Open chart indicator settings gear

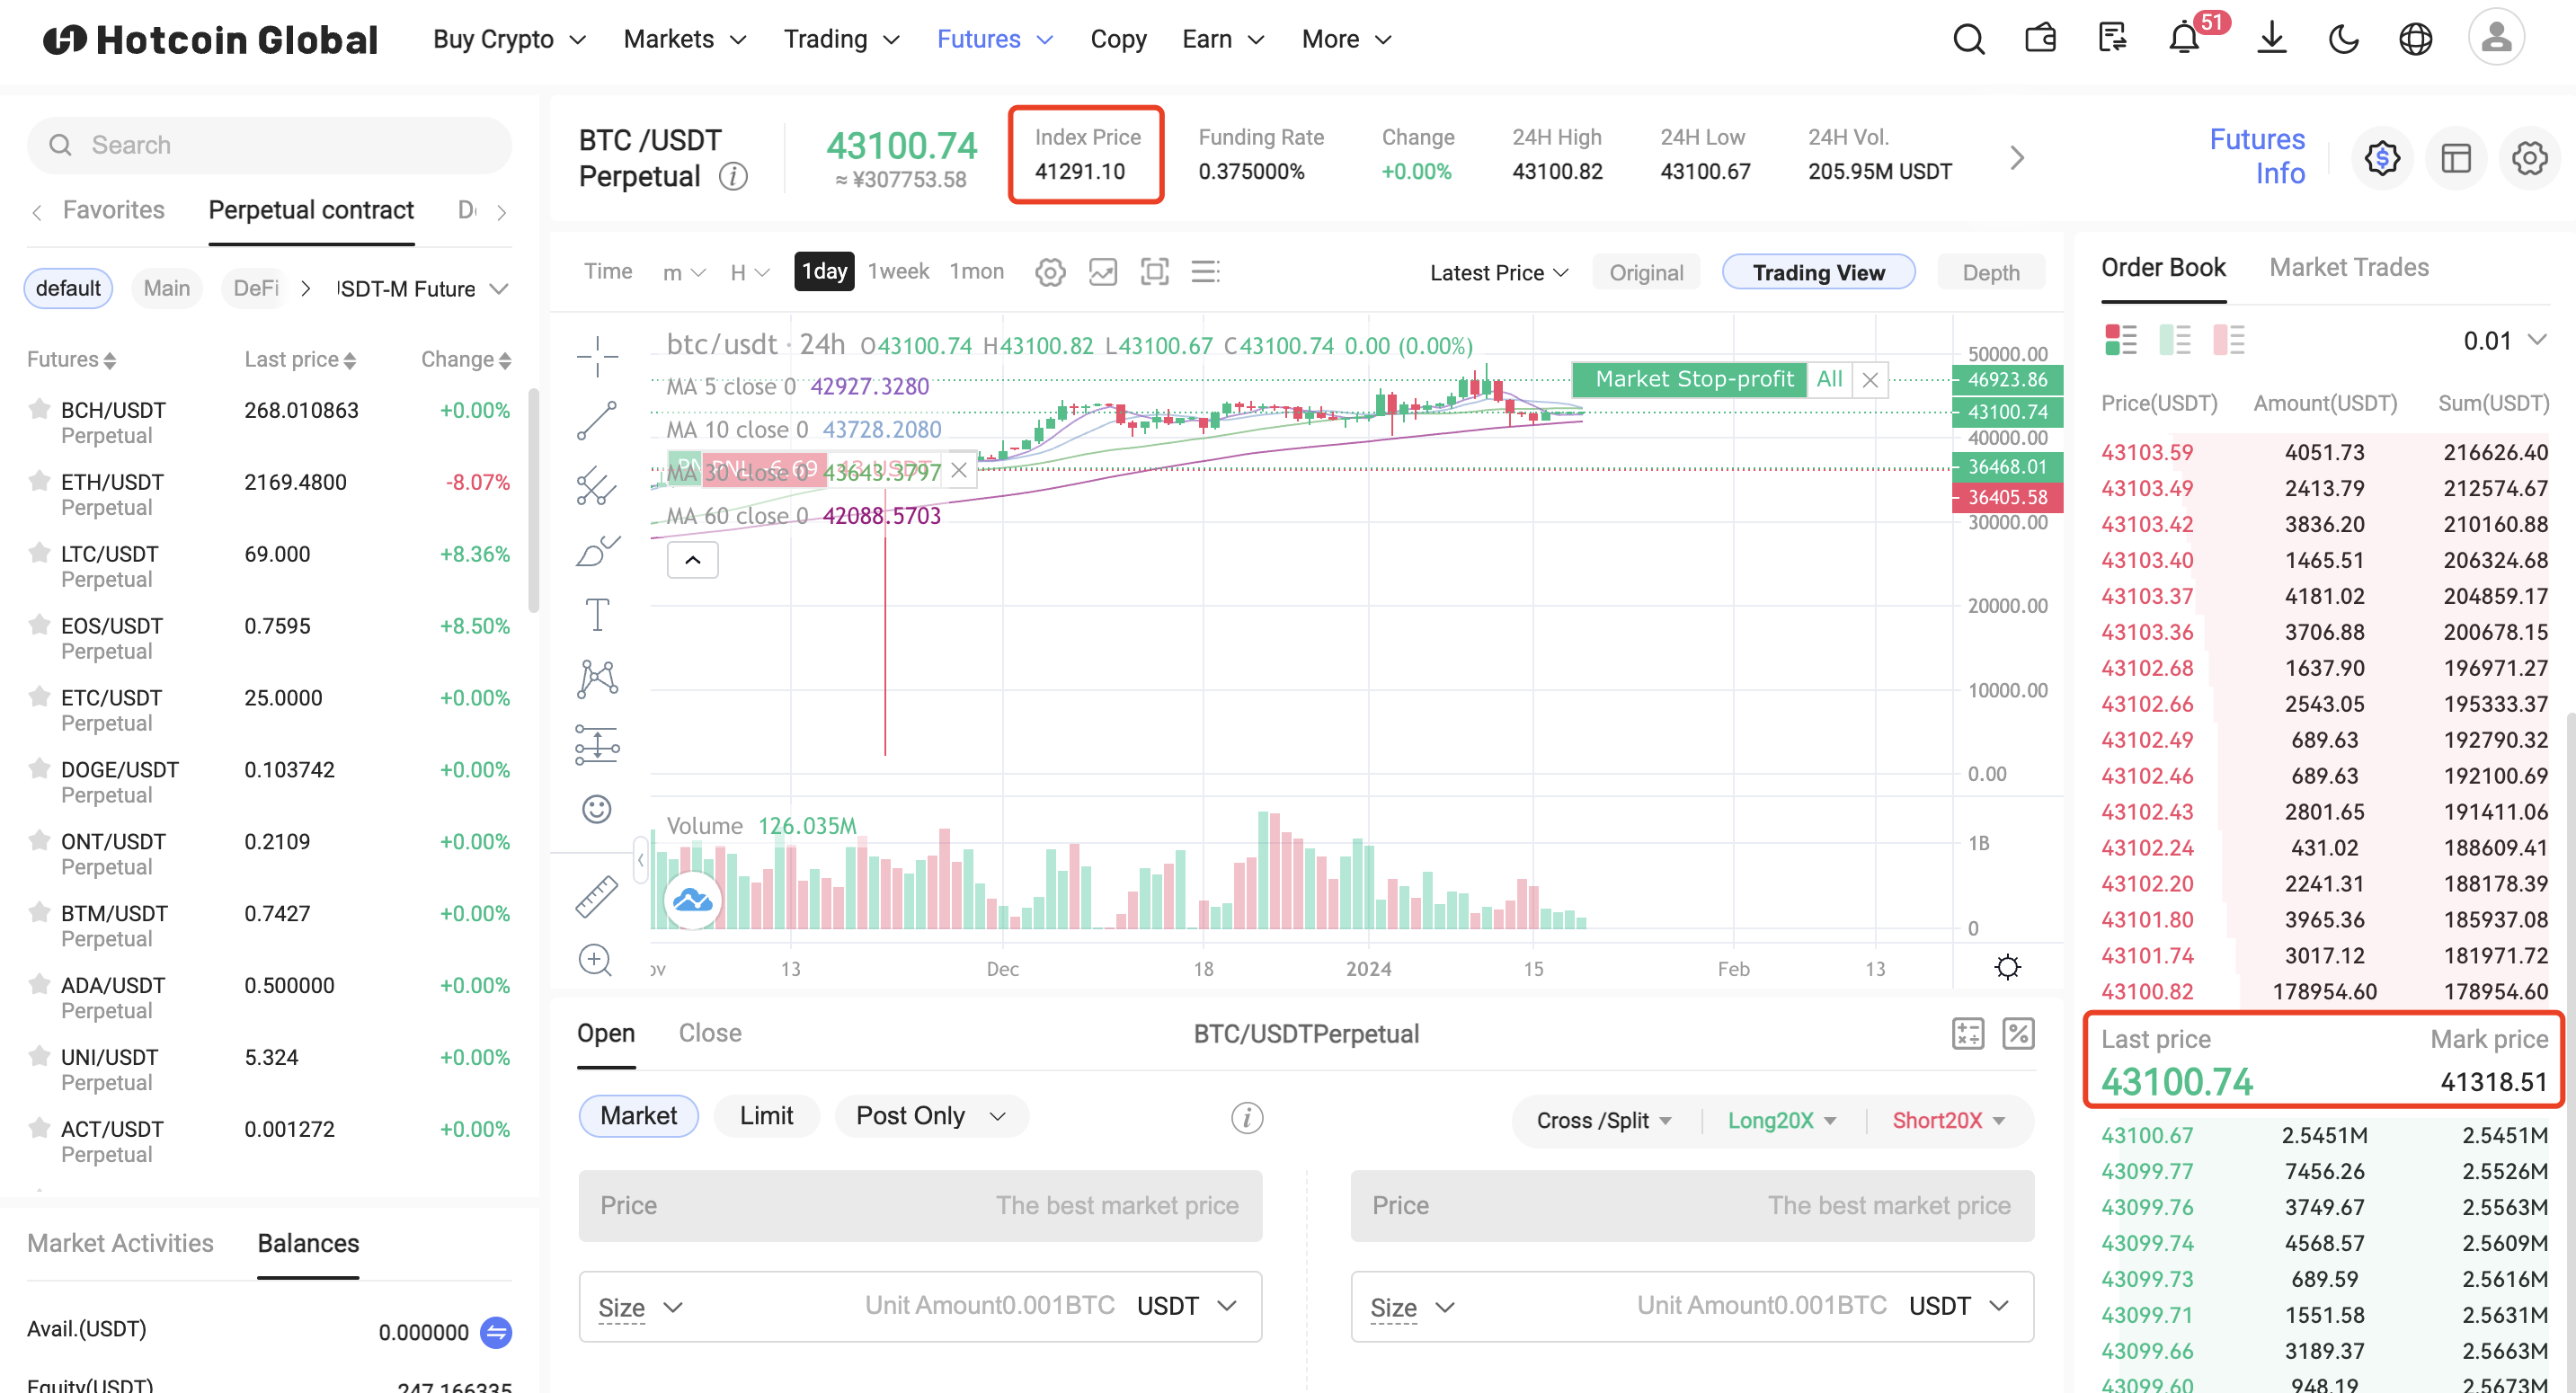coord(1050,272)
